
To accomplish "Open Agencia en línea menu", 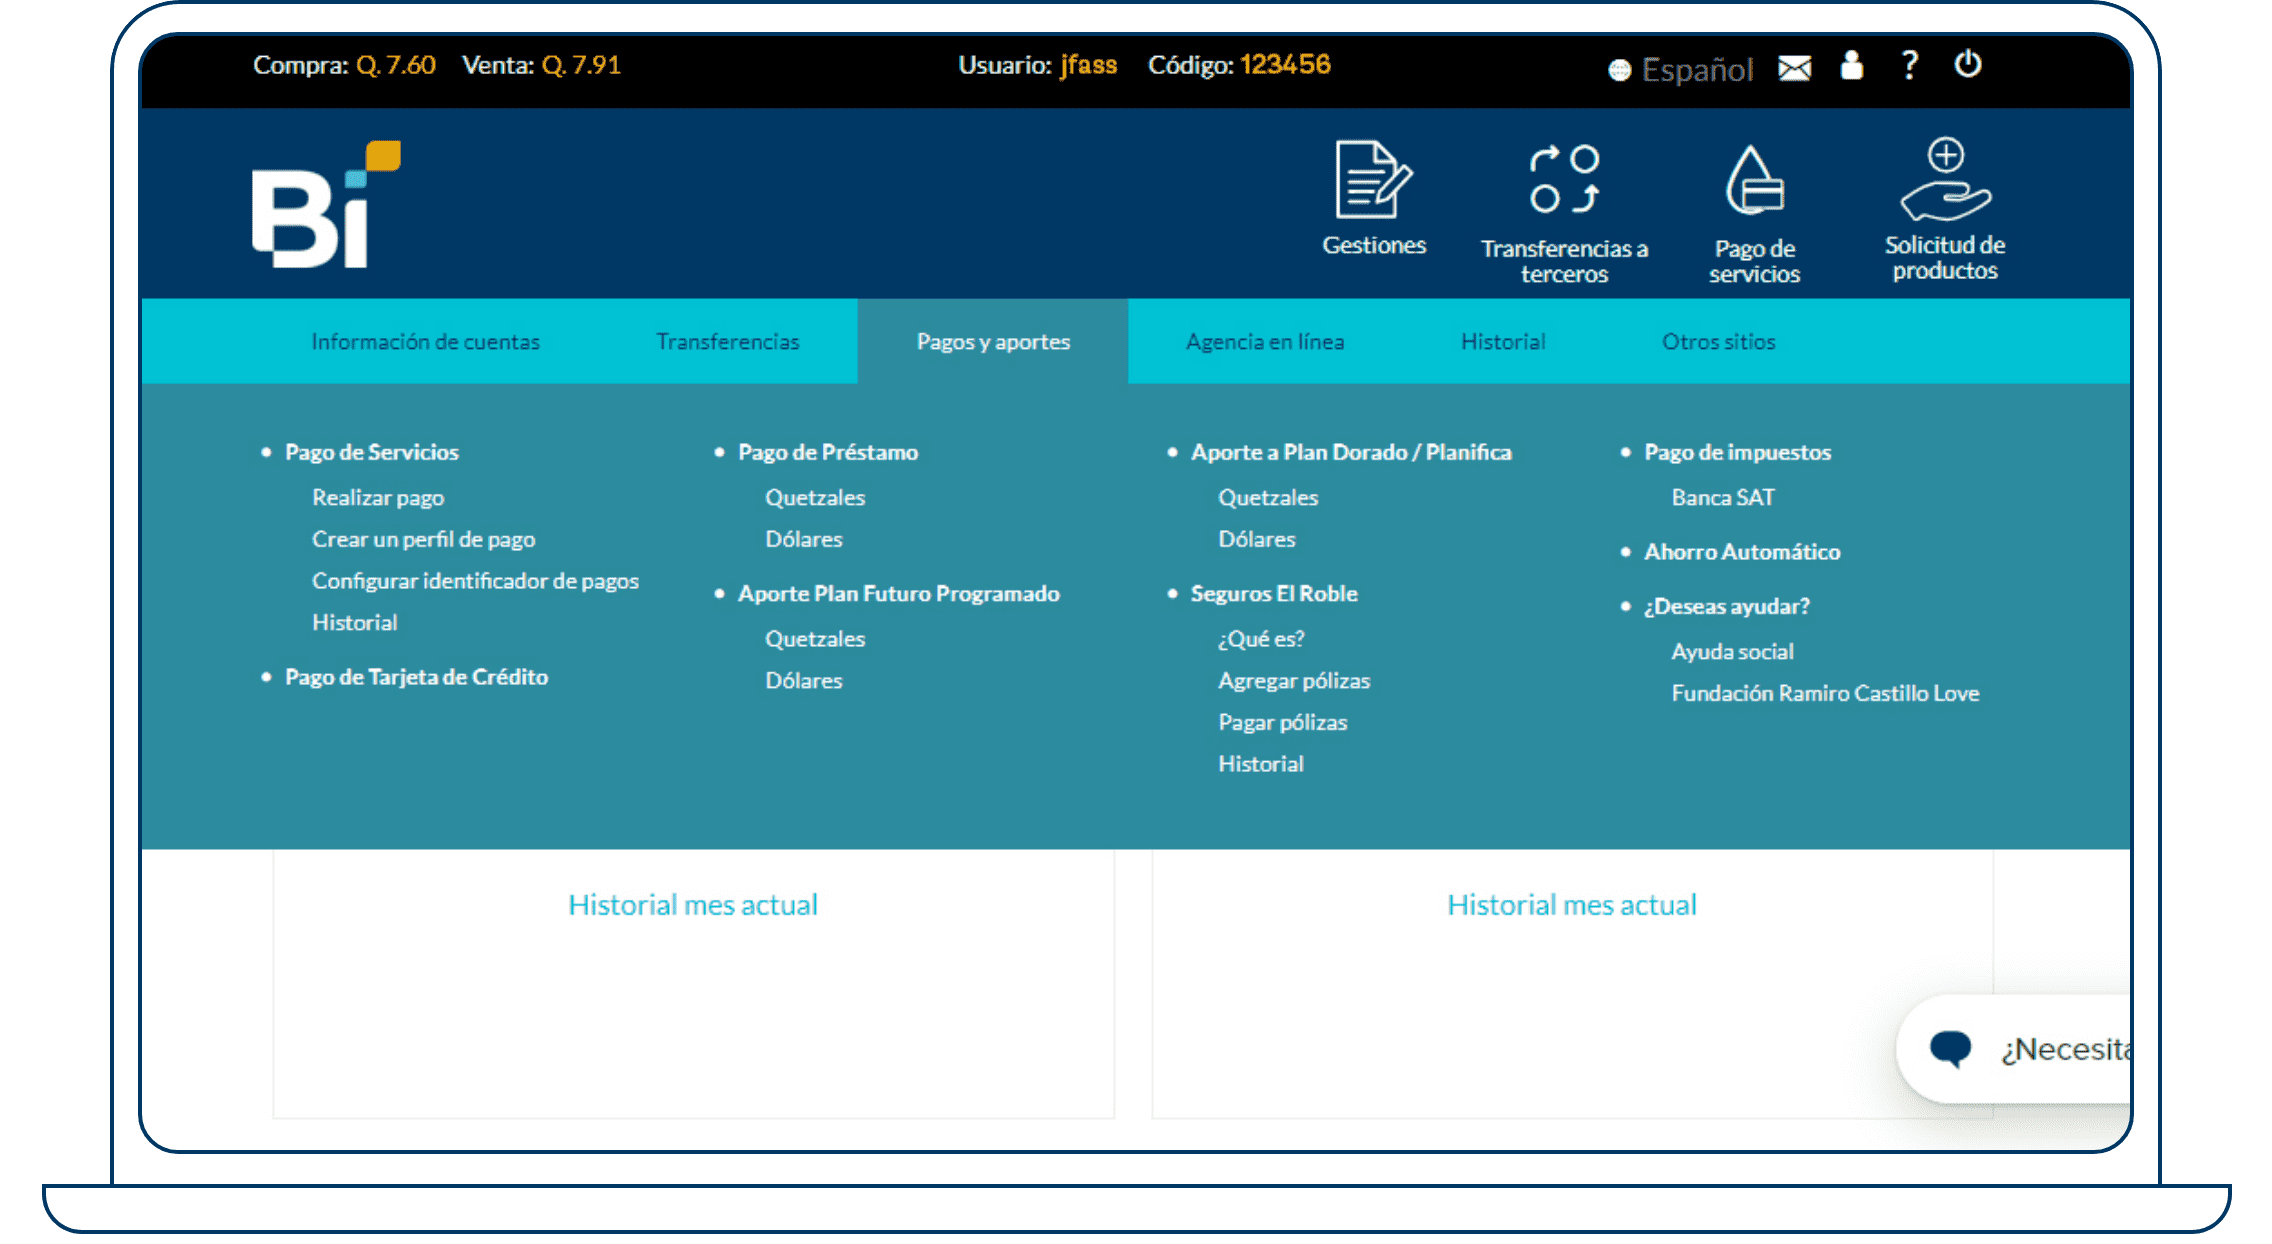I will point(1265,342).
